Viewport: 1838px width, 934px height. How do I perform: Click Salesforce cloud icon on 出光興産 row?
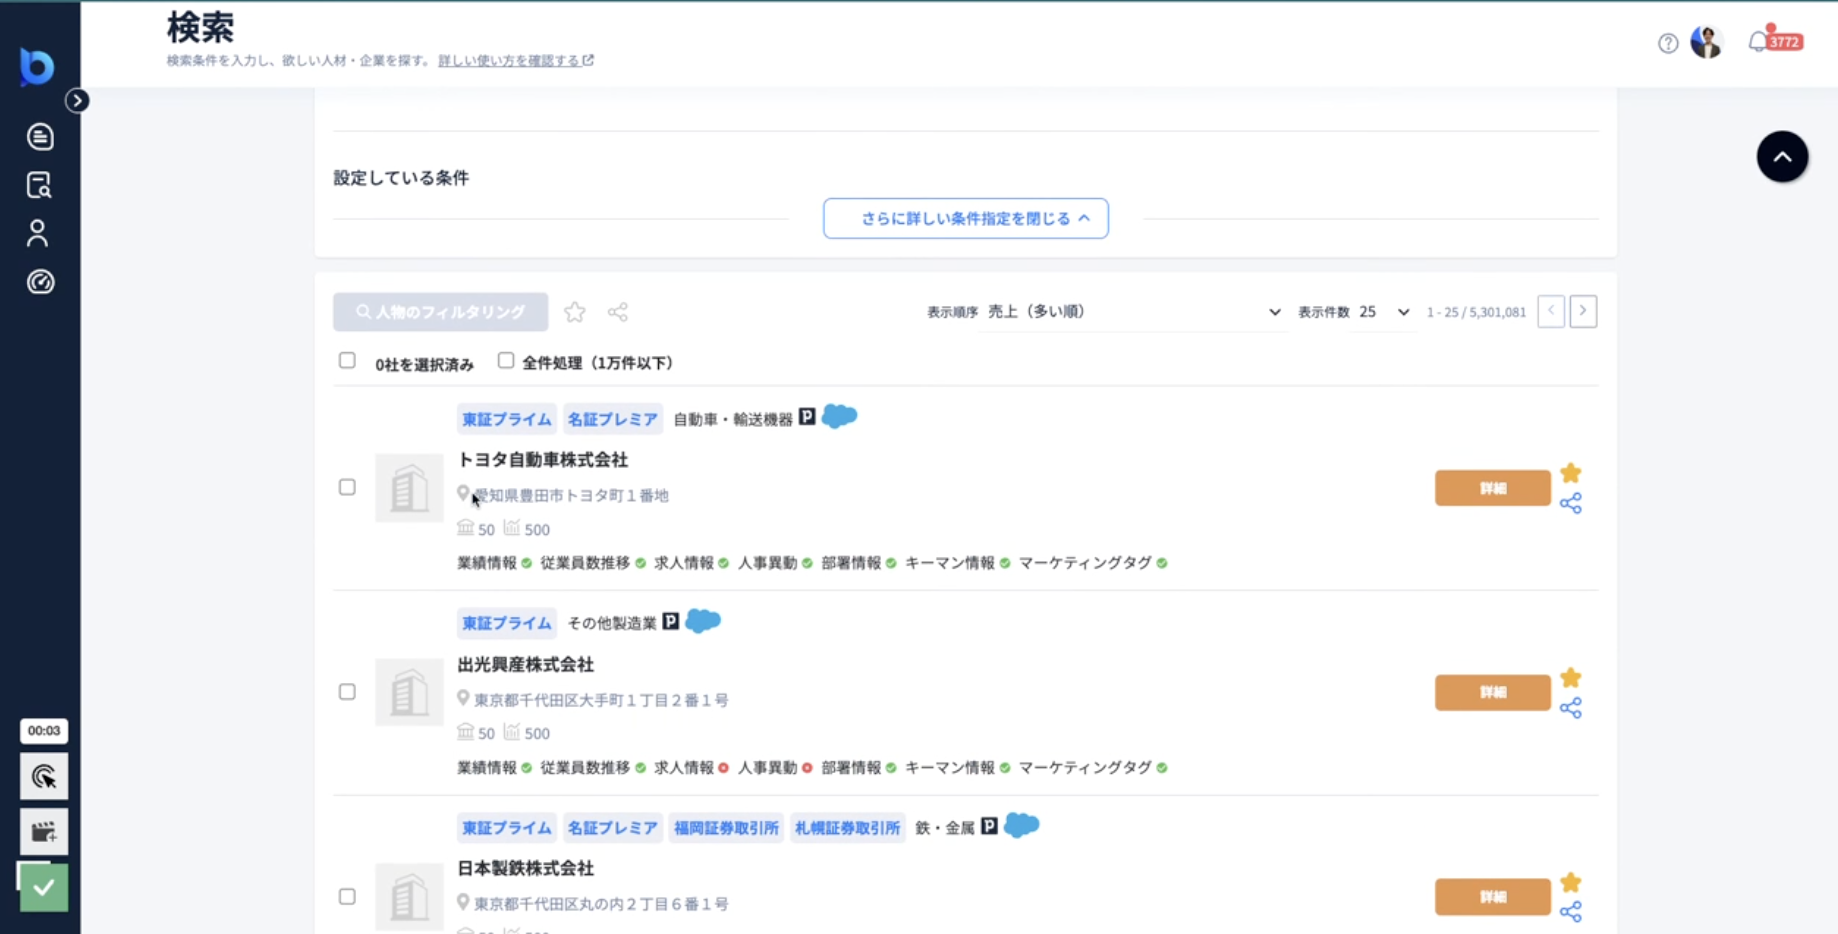point(703,621)
